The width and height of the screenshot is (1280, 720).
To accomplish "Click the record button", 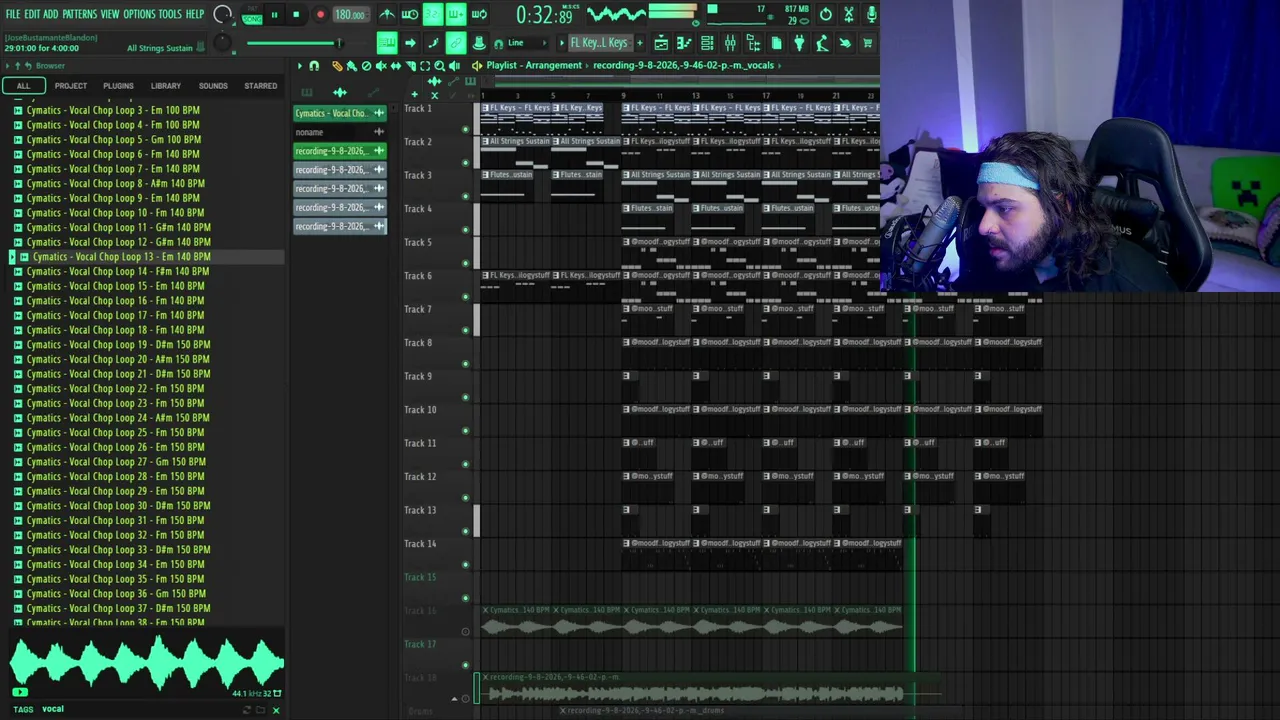I will (x=320, y=15).
